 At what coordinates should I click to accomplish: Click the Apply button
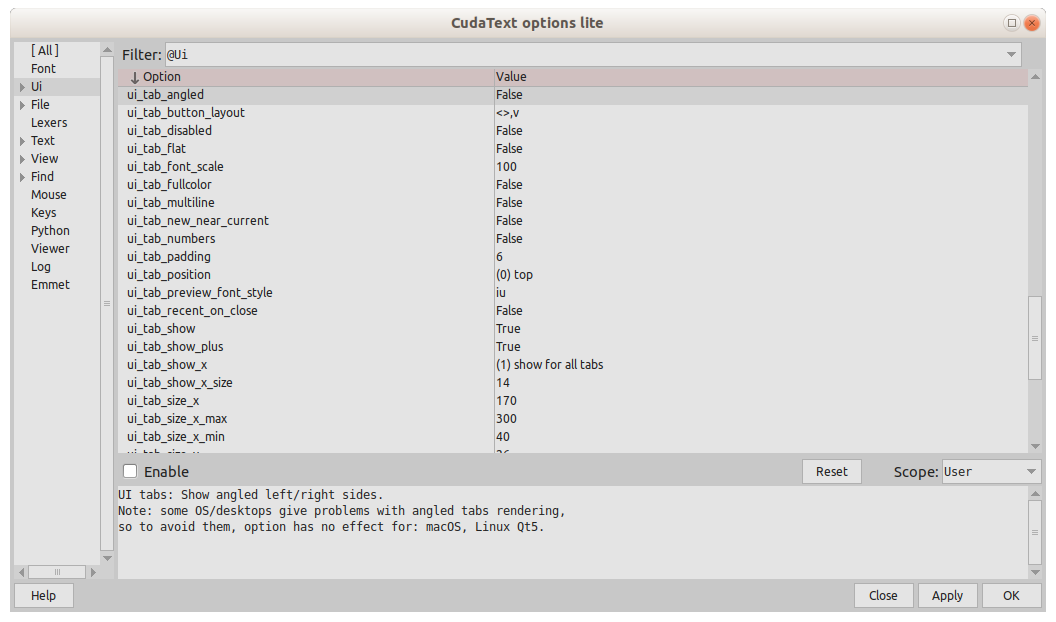[x=947, y=595]
